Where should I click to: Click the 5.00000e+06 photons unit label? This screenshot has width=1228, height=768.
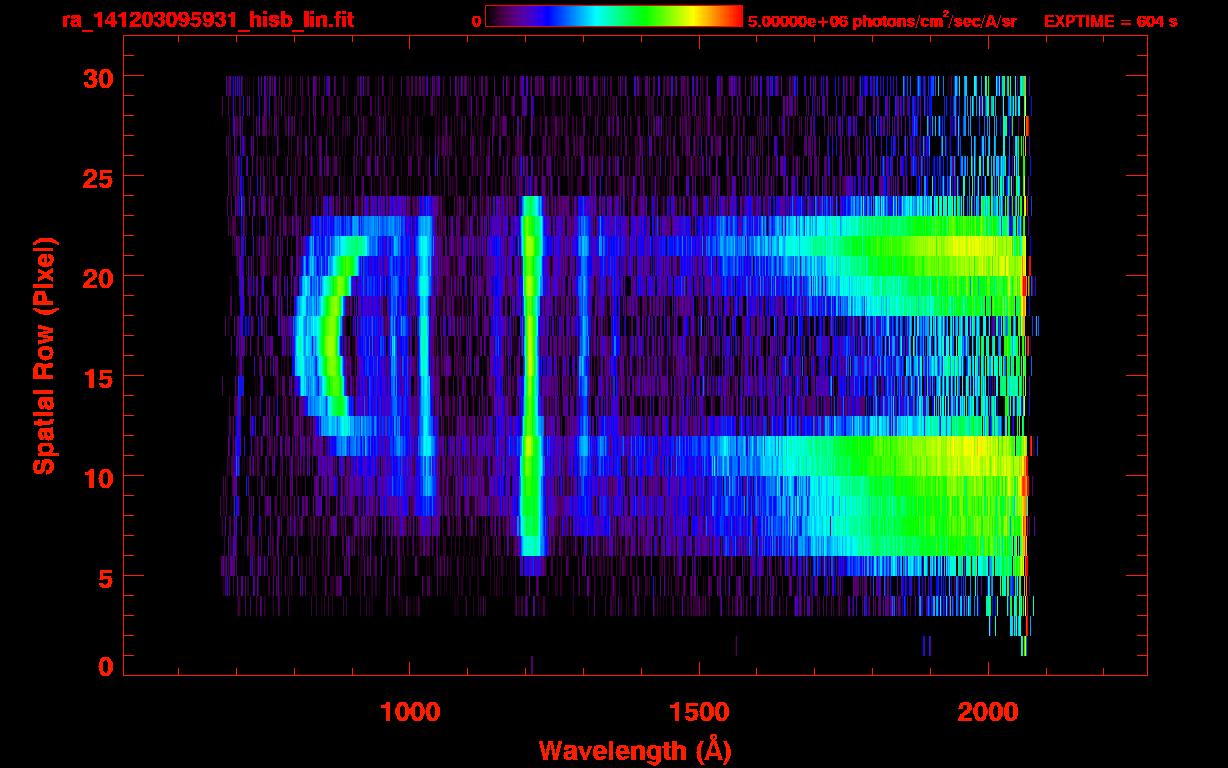tap(882, 21)
